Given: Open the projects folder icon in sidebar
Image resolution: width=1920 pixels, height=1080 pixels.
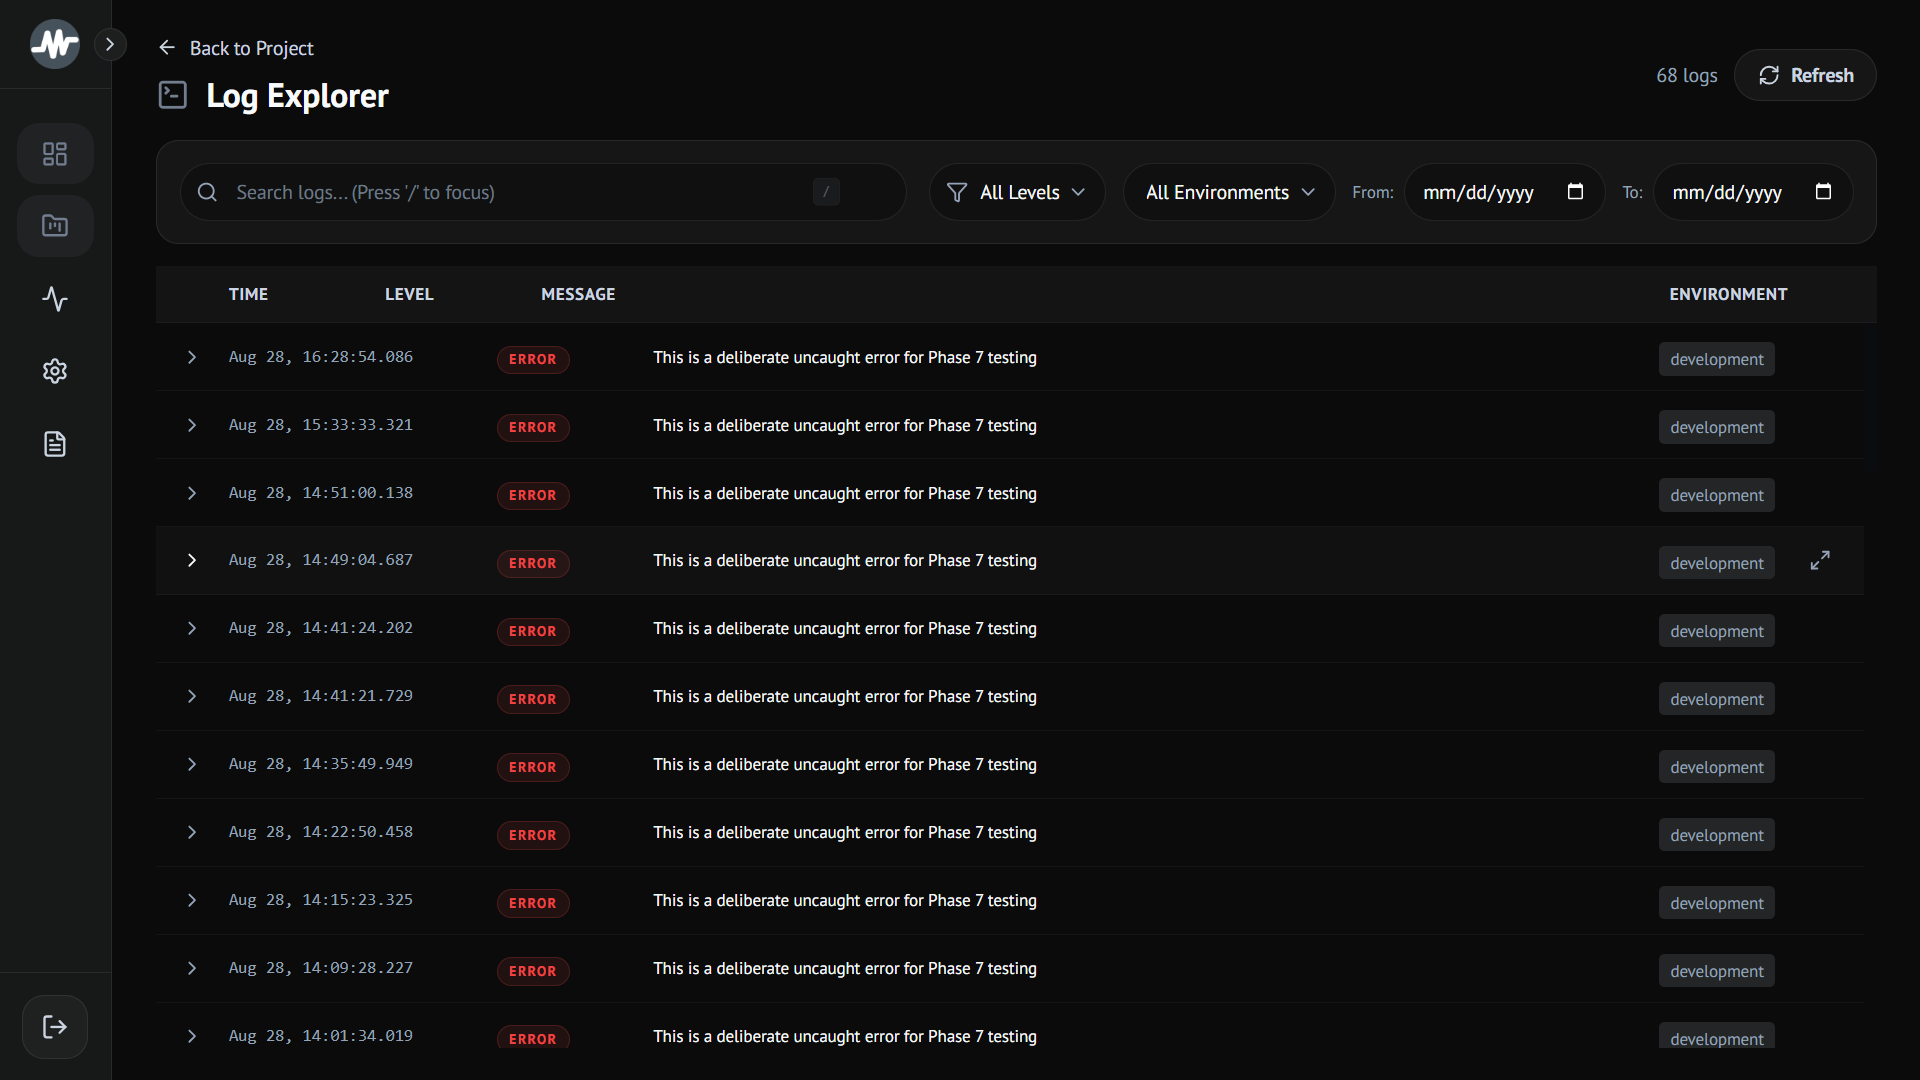Looking at the screenshot, I should tap(55, 226).
